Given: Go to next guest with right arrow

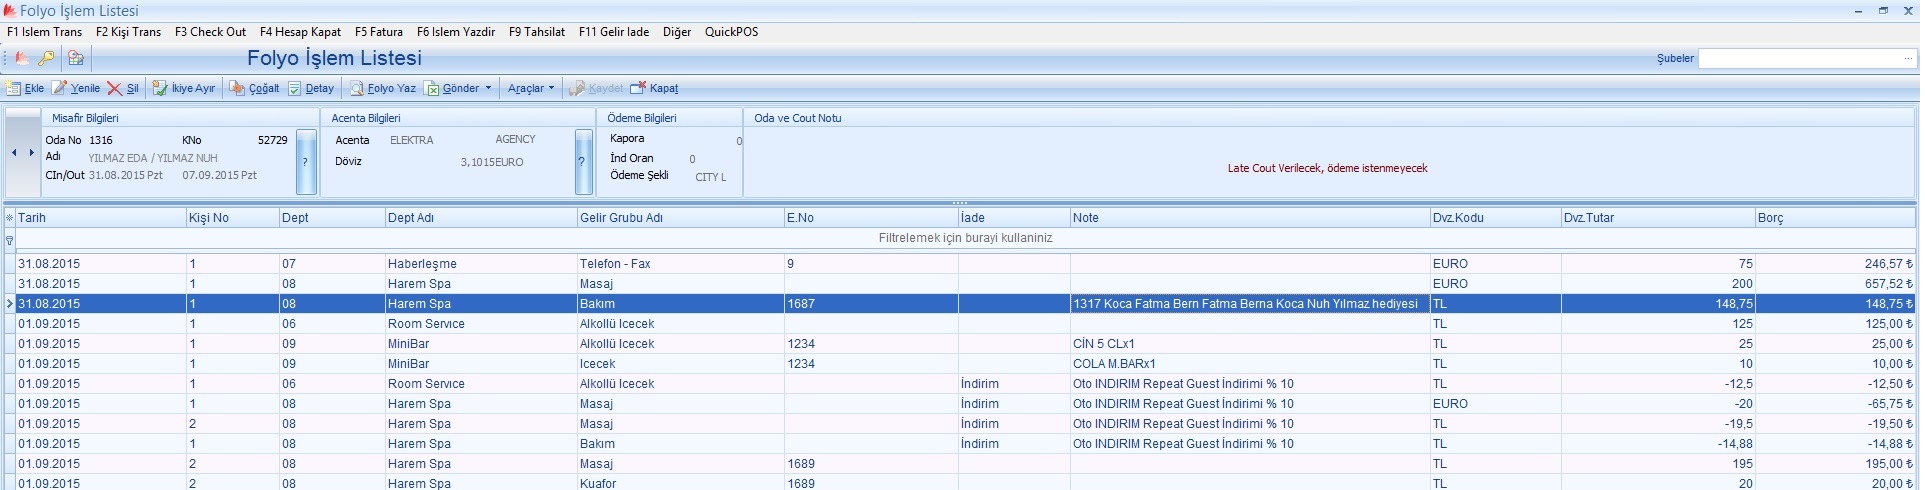Looking at the screenshot, I should pos(32,153).
